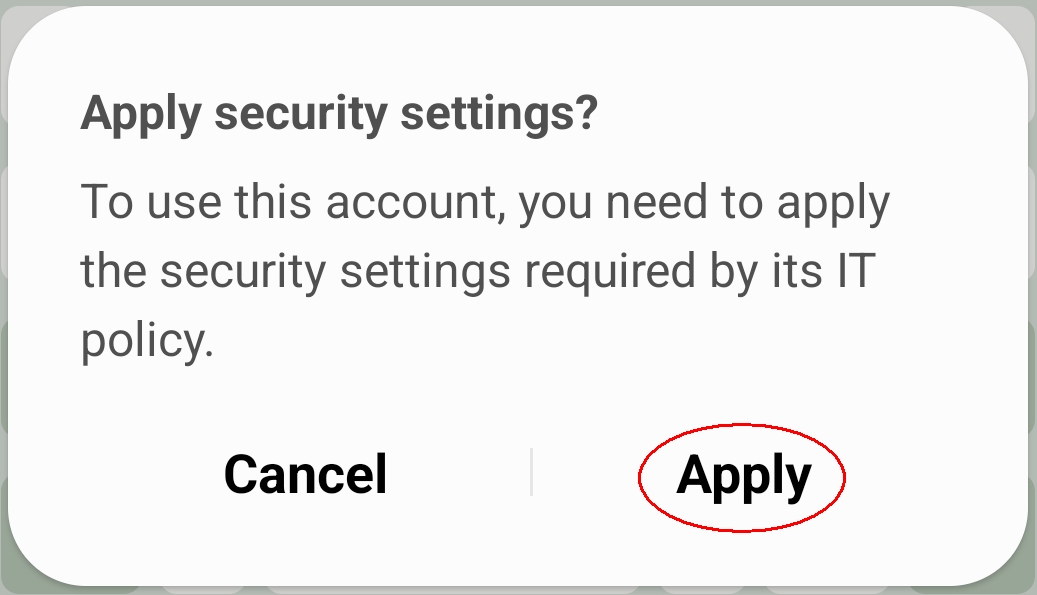Reject the required security settings with Cancel
Viewport: 1037px width, 595px height.
pos(305,474)
